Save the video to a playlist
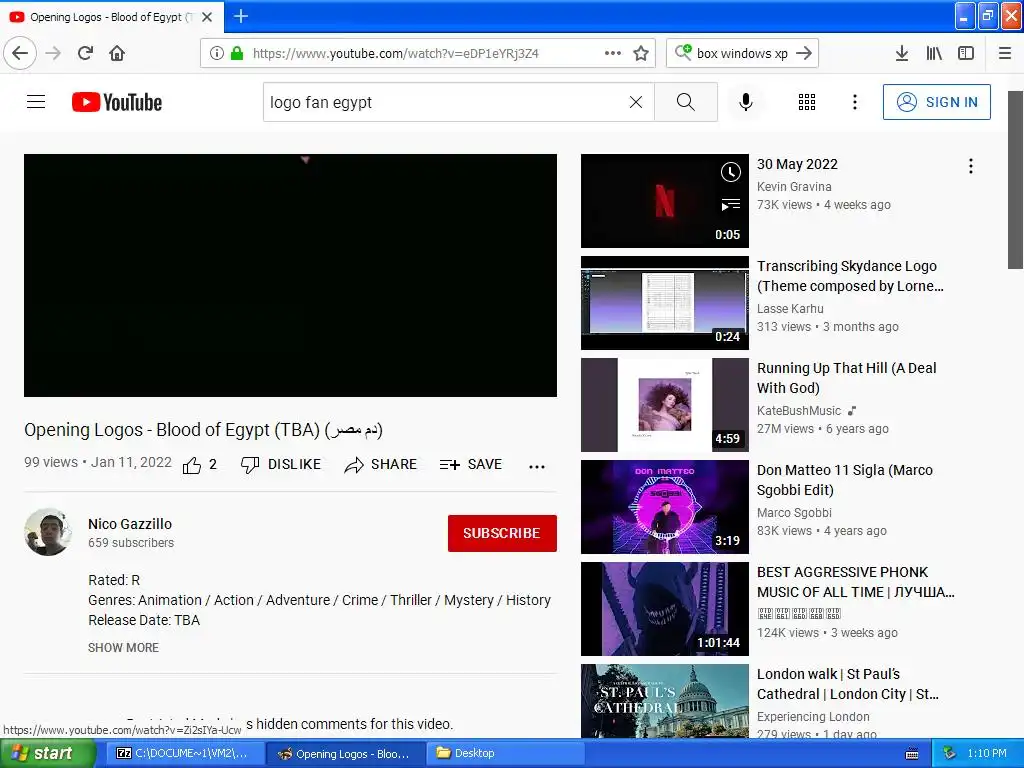The height and width of the screenshot is (768, 1024). click(x=471, y=464)
